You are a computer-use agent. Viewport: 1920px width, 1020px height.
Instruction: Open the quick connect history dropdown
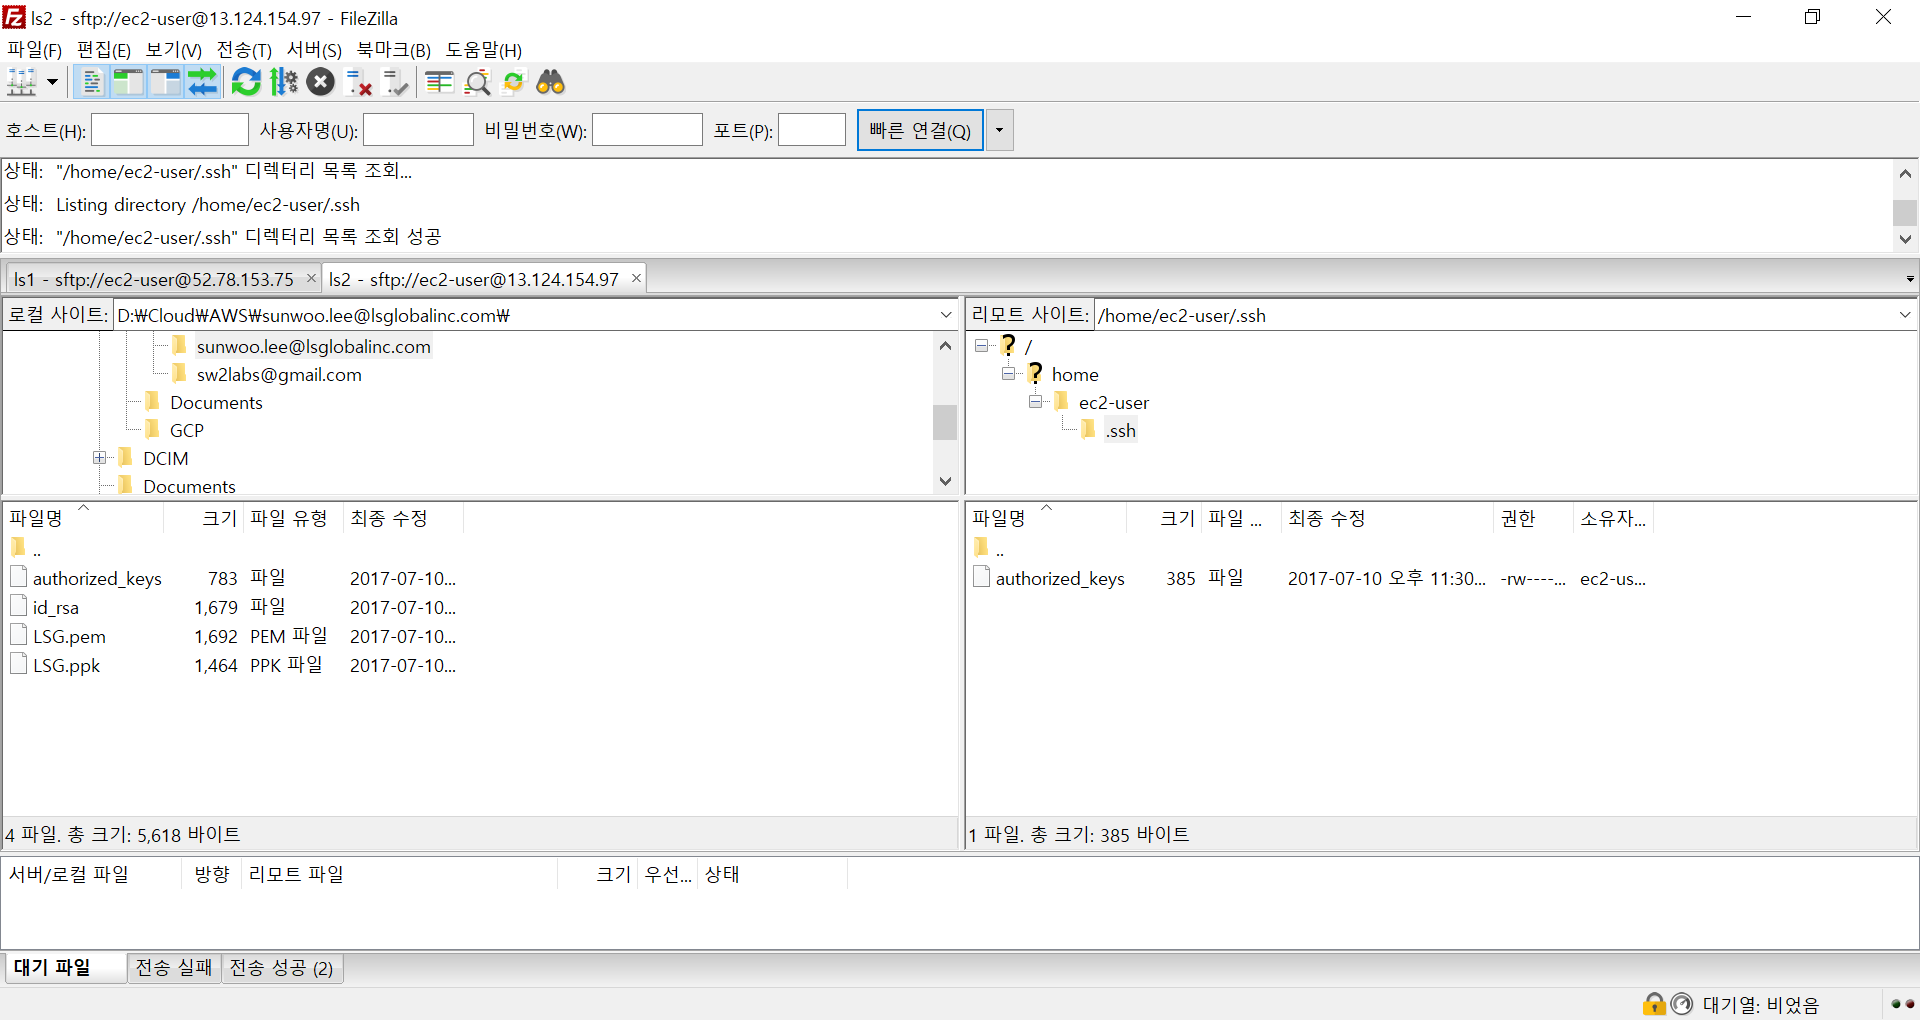[x=999, y=130]
